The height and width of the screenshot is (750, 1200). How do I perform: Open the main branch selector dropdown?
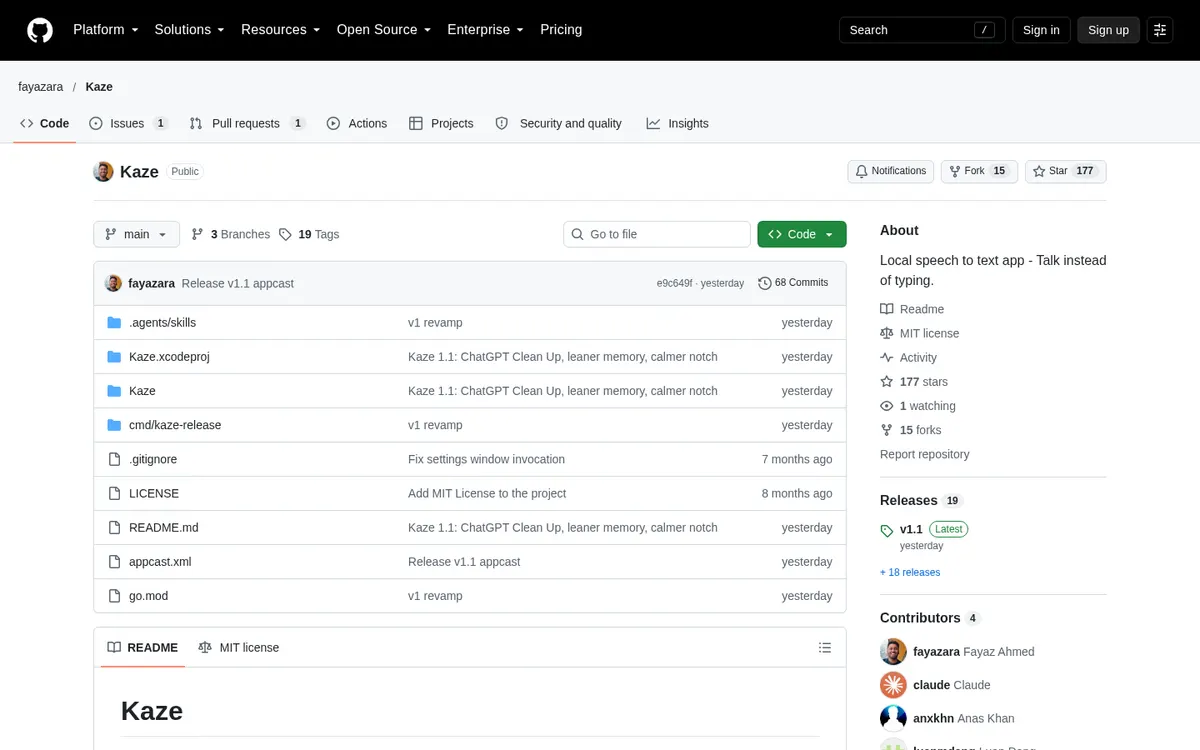(x=137, y=234)
